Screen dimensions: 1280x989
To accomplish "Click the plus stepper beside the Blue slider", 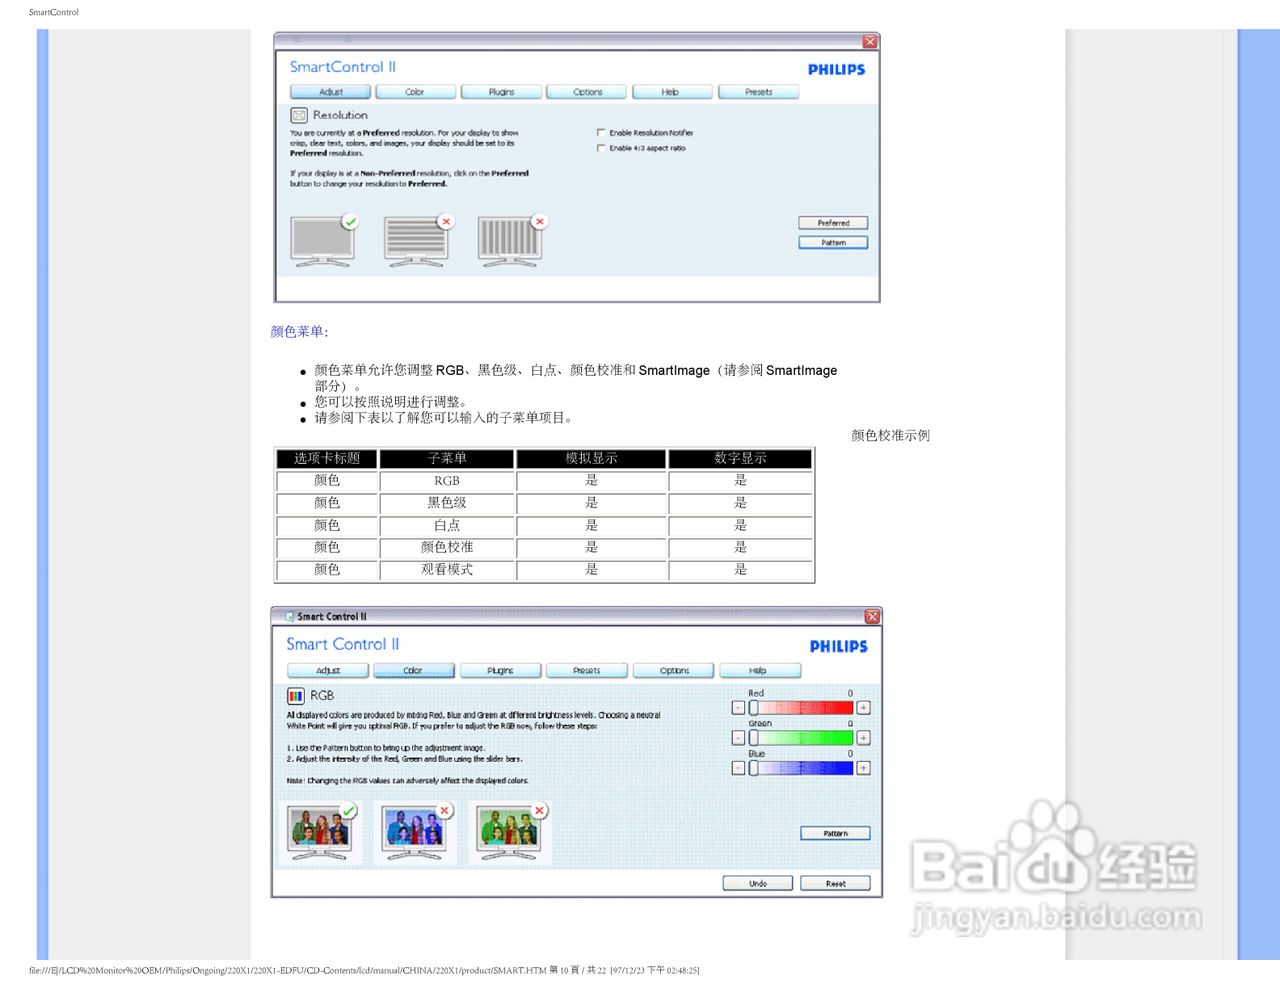I will [x=862, y=768].
